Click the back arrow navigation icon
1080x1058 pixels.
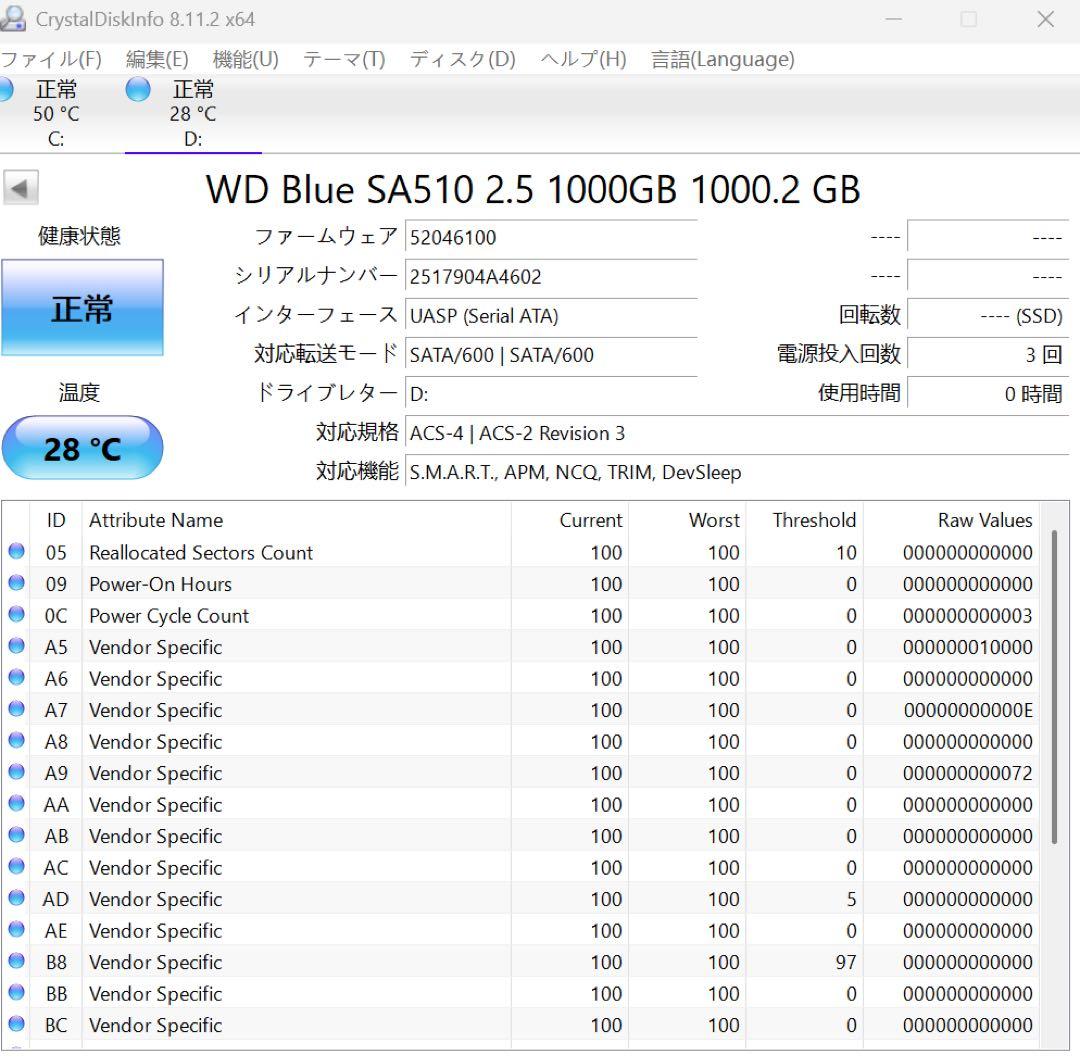pos(21,187)
